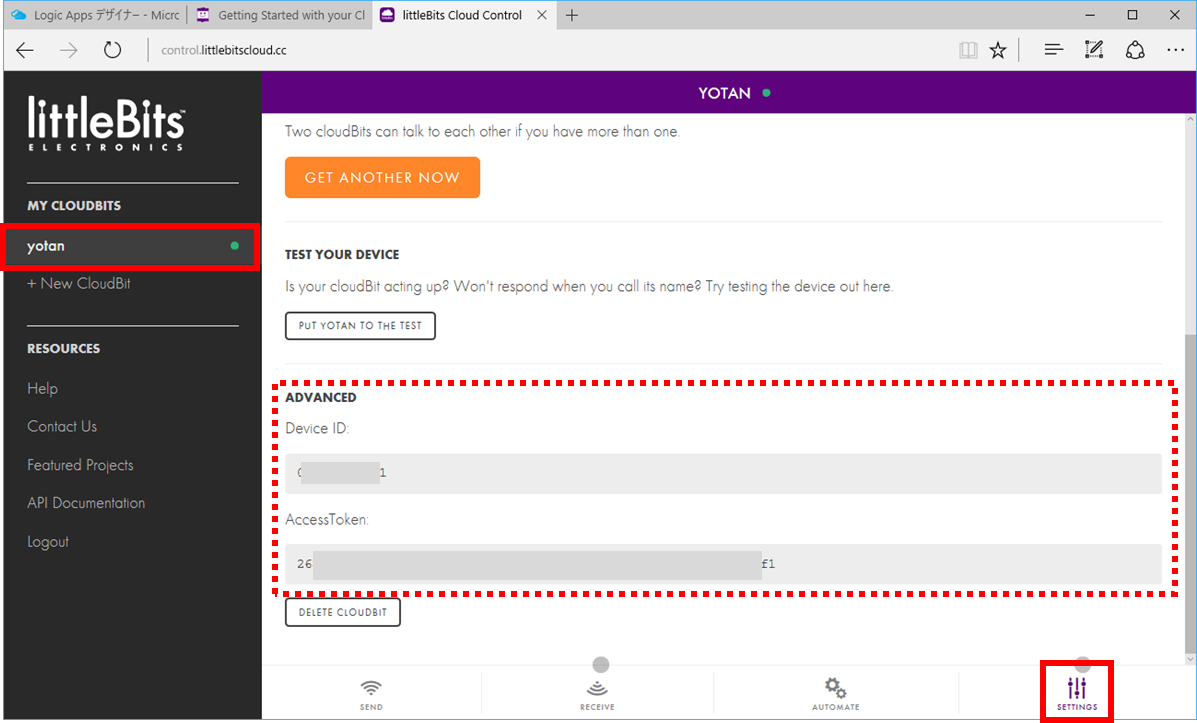Open the Share icon in toolbar
The image size is (1197, 723).
1135,50
